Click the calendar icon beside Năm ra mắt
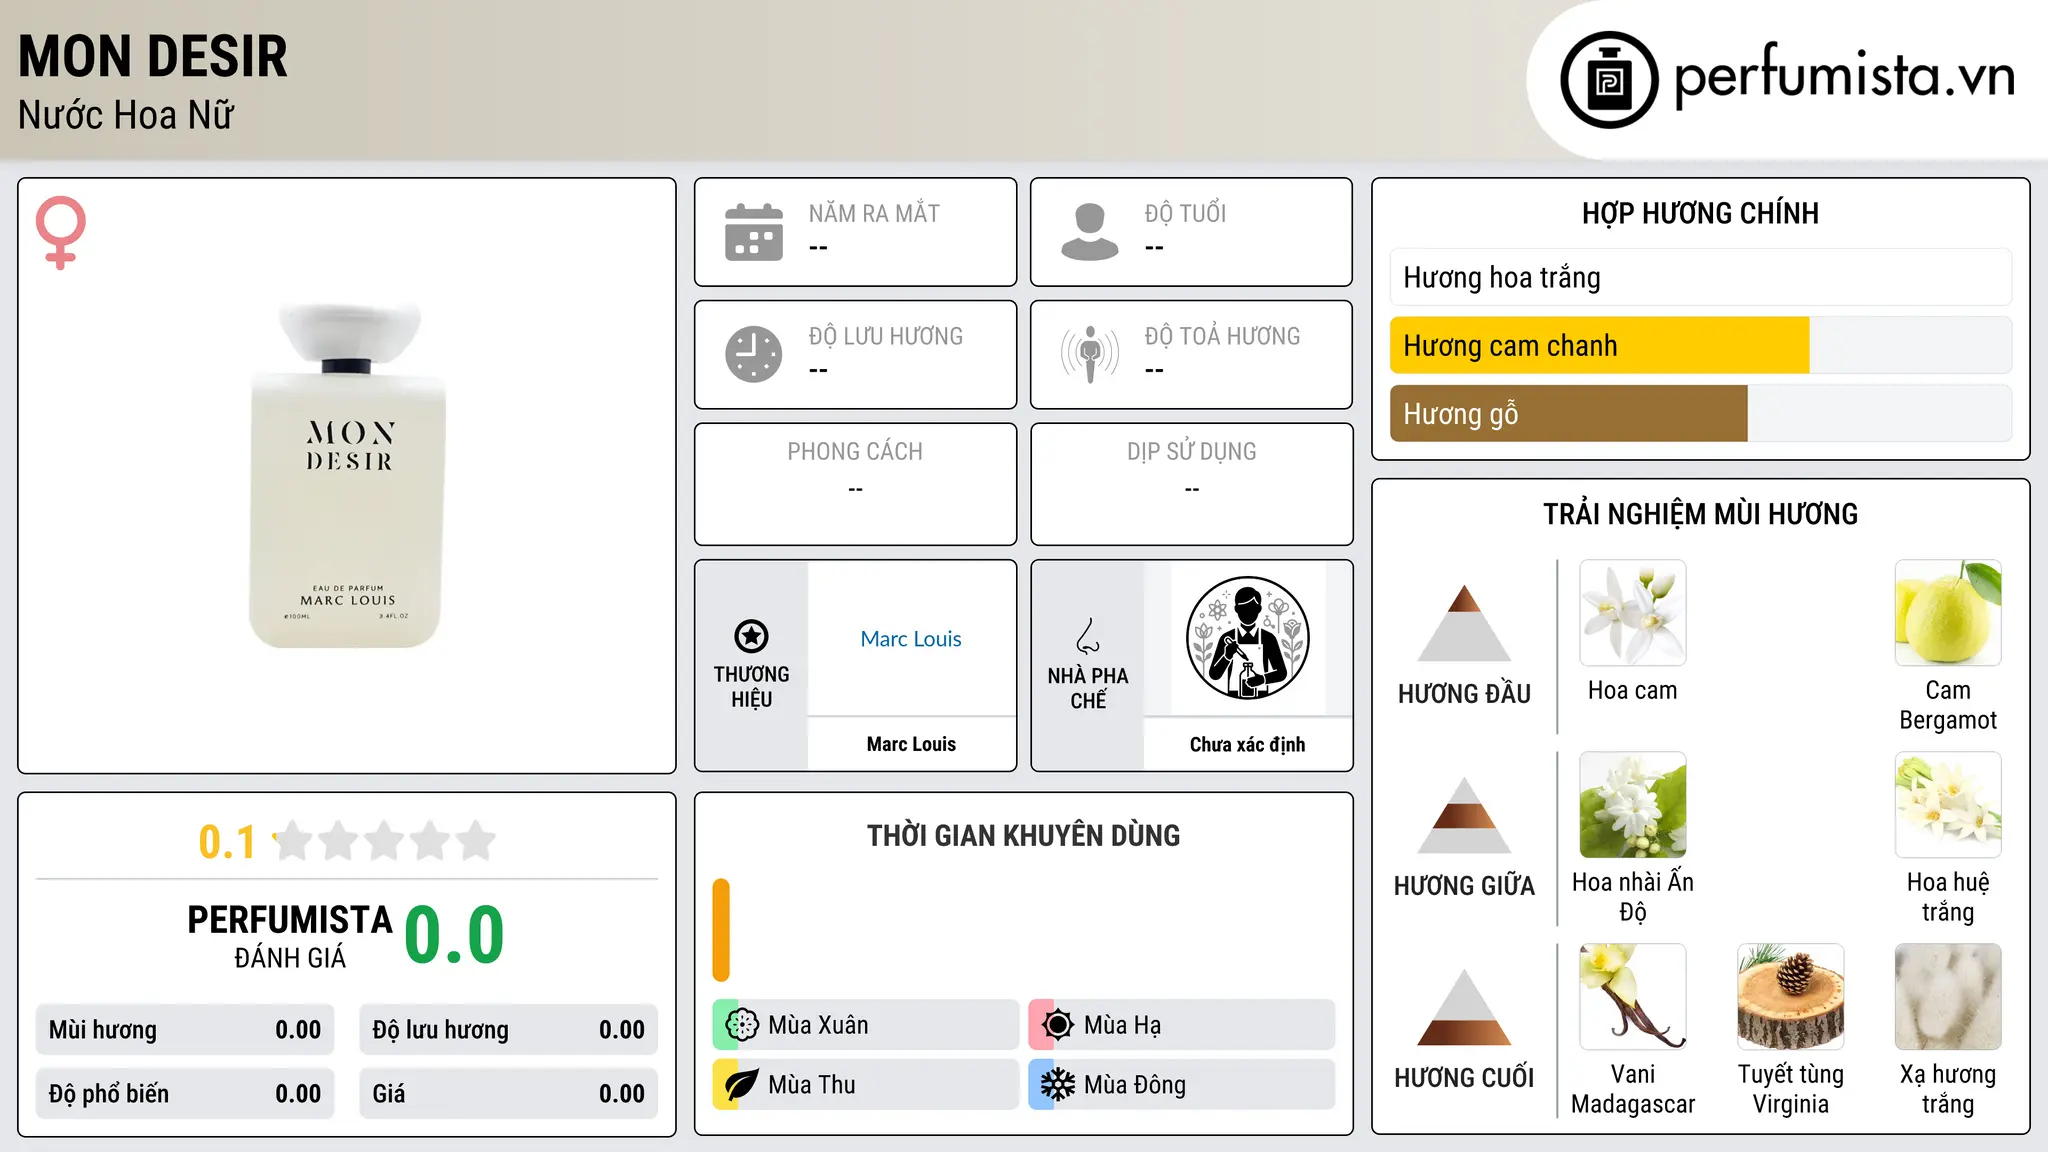 754,232
